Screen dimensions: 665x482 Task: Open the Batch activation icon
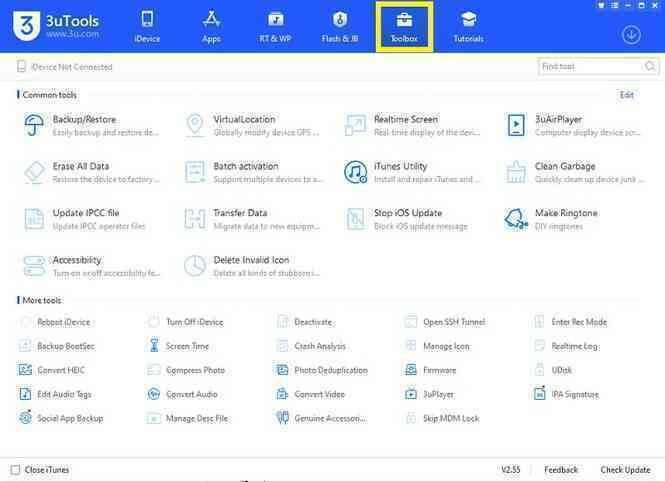pos(195,172)
